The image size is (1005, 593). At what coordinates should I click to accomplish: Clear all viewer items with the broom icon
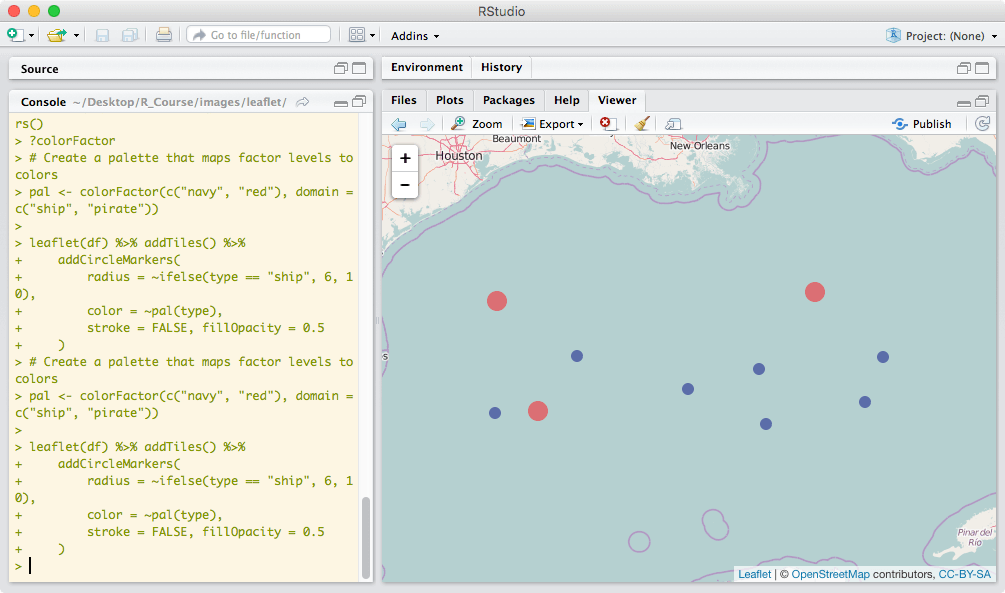coord(642,124)
